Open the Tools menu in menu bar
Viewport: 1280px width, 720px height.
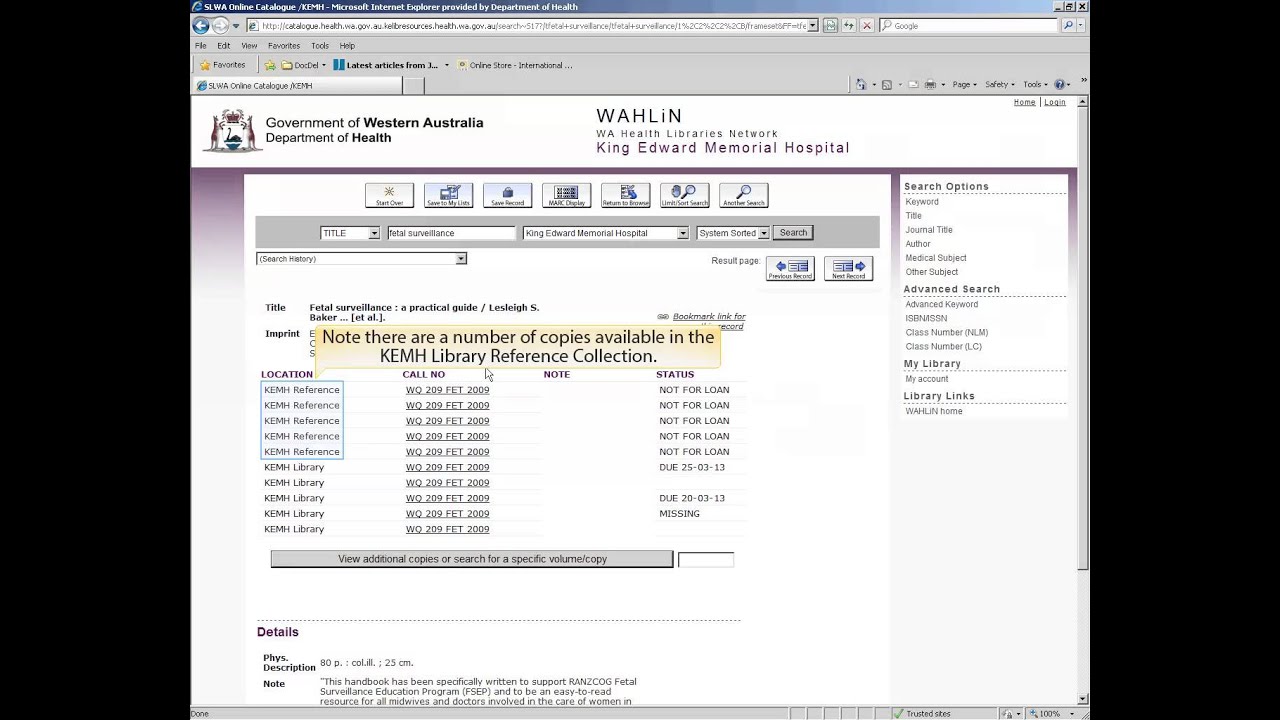point(320,46)
